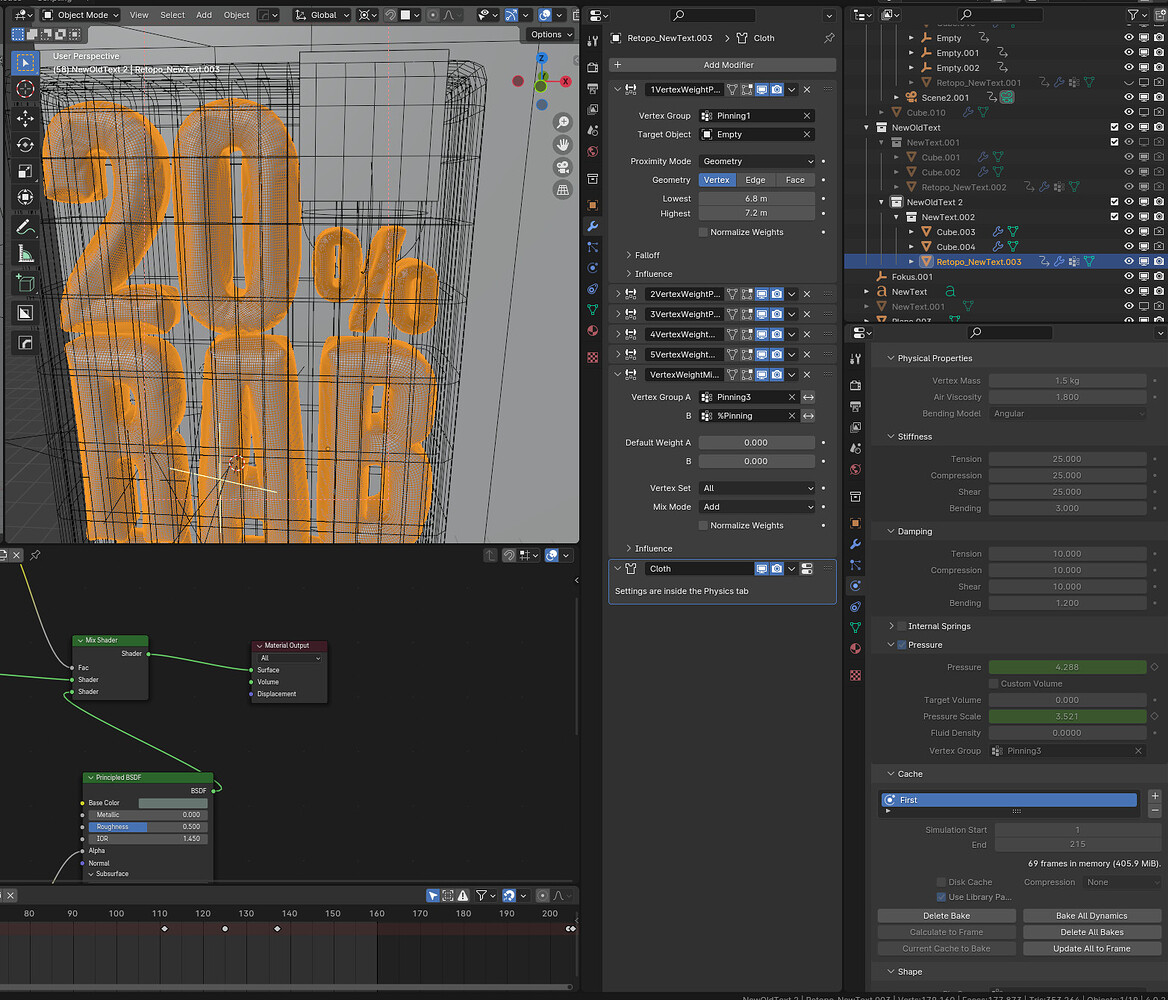The width and height of the screenshot is (1168, 1000).
Task: Add a new cache with plus button
Action: coord(1155,796)
